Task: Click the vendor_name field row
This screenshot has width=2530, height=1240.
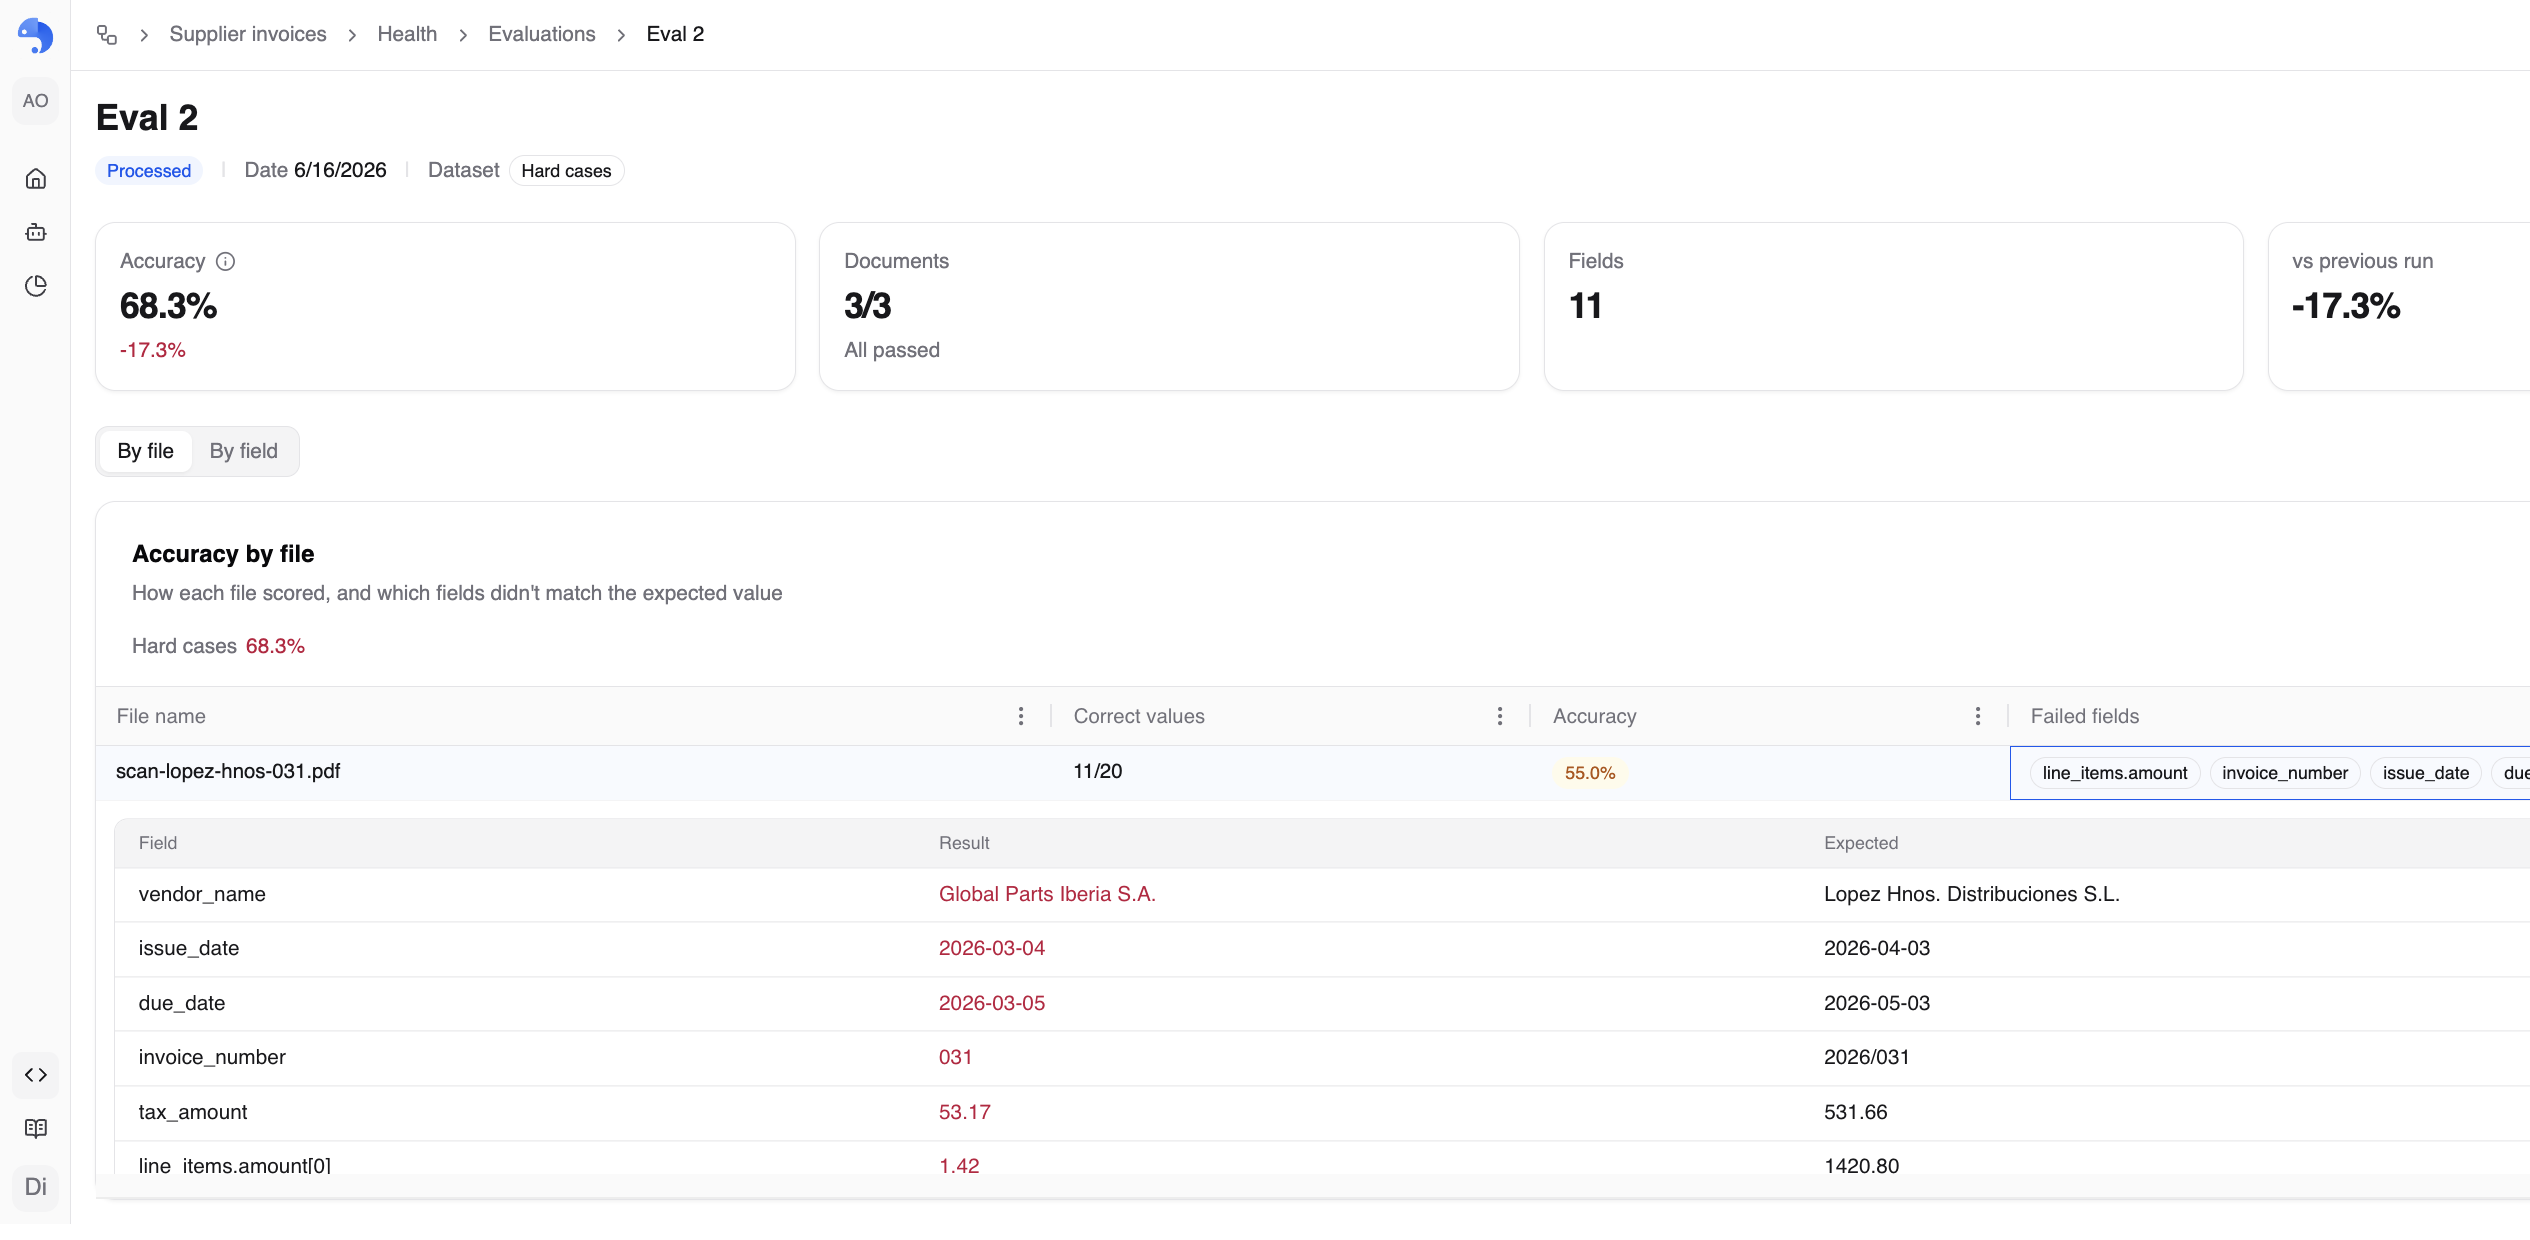Action: 1322,895
